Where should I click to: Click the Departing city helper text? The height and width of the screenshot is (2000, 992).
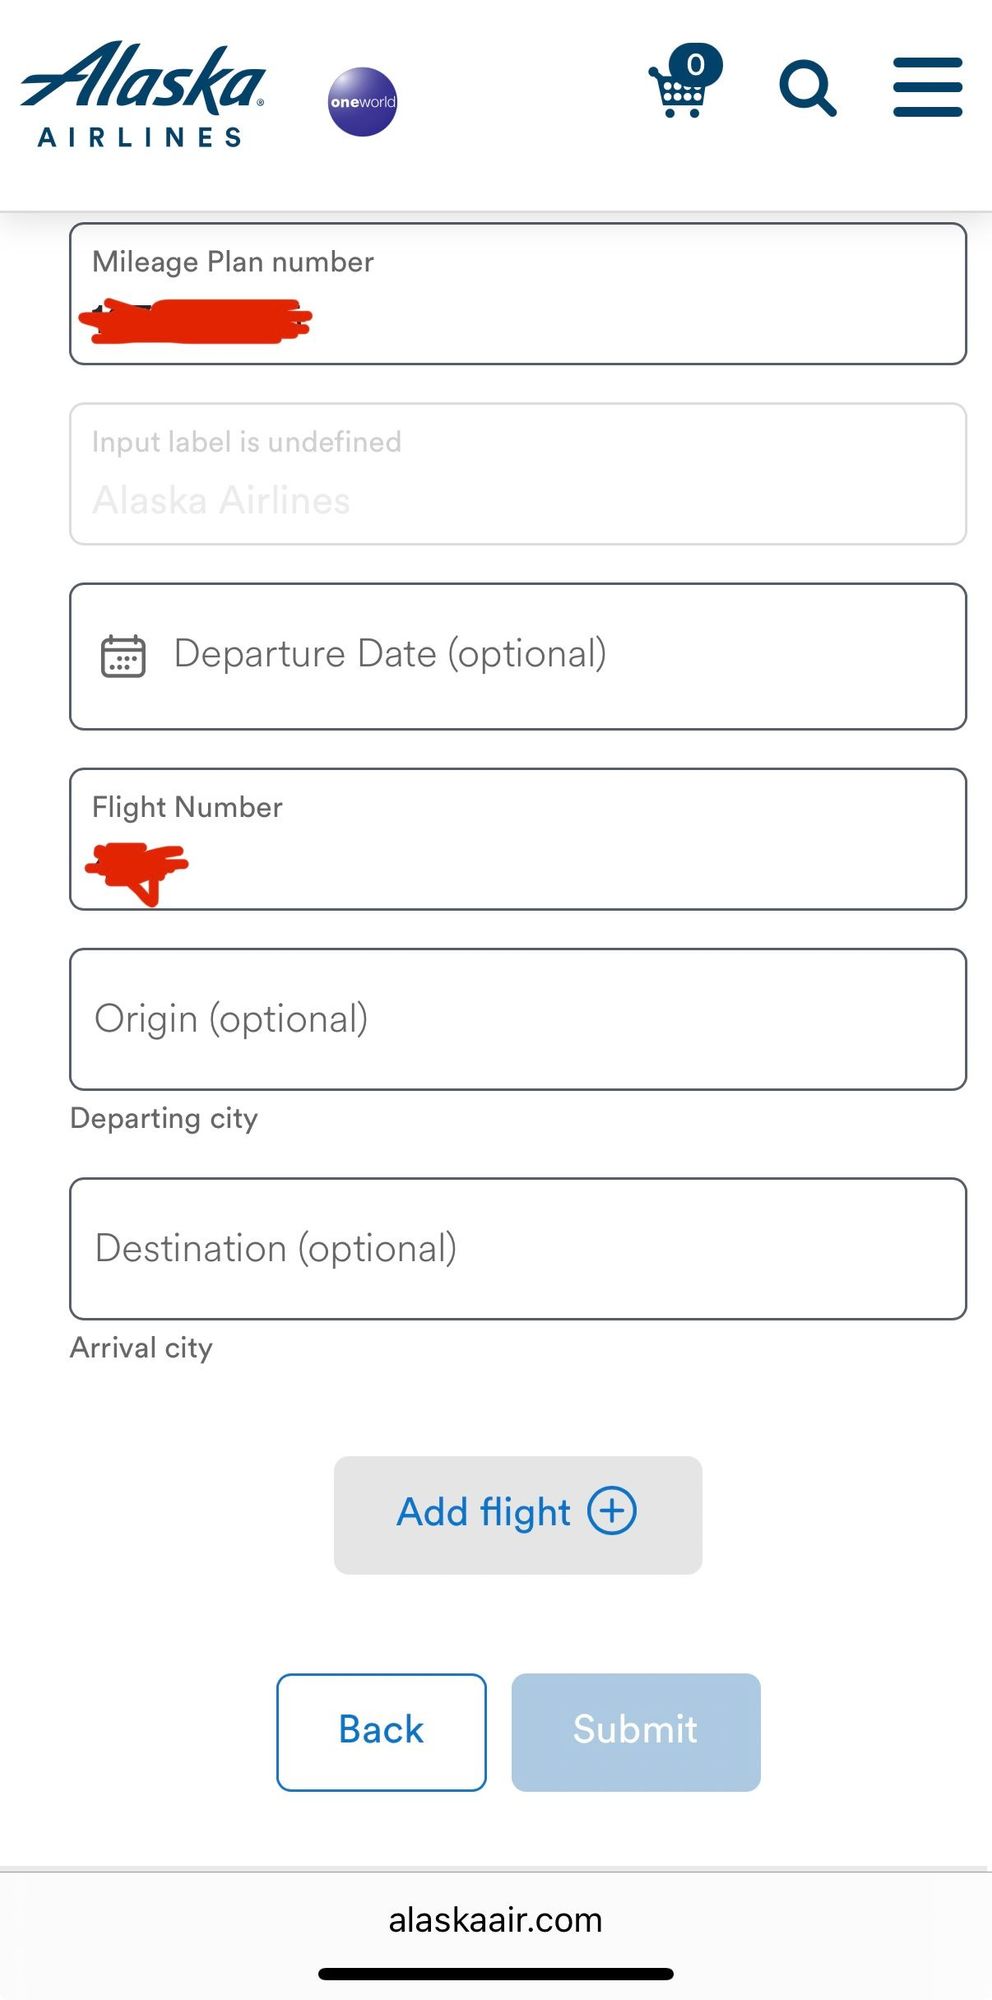point(164,1118)
